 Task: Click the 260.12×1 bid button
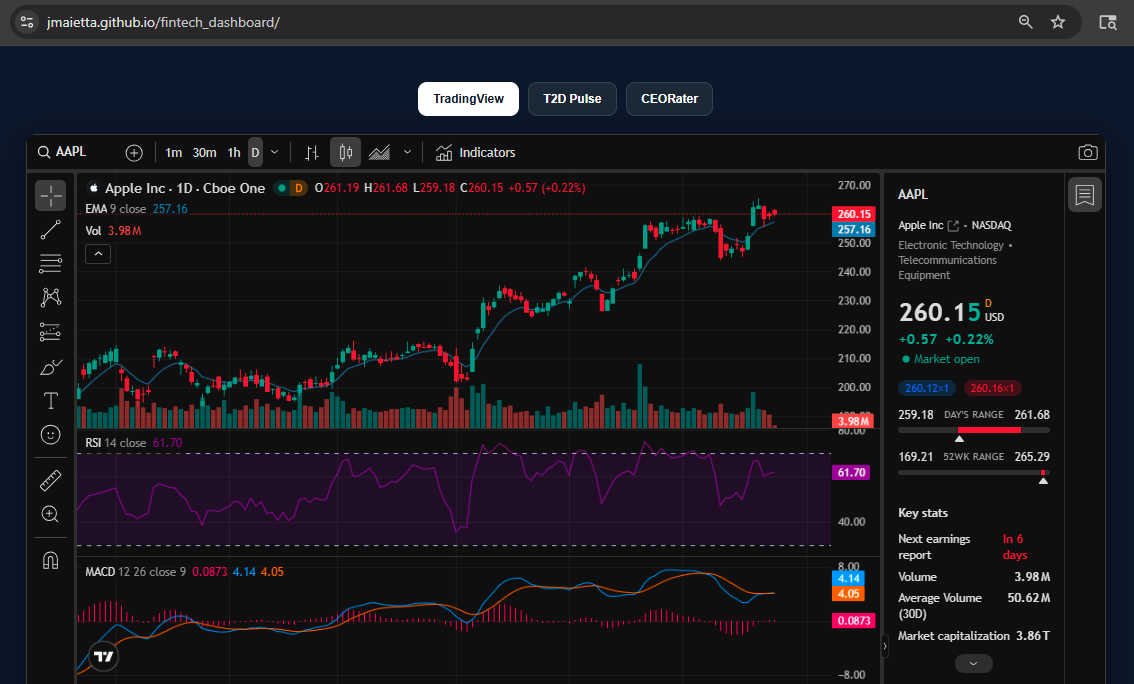[927, 388]
